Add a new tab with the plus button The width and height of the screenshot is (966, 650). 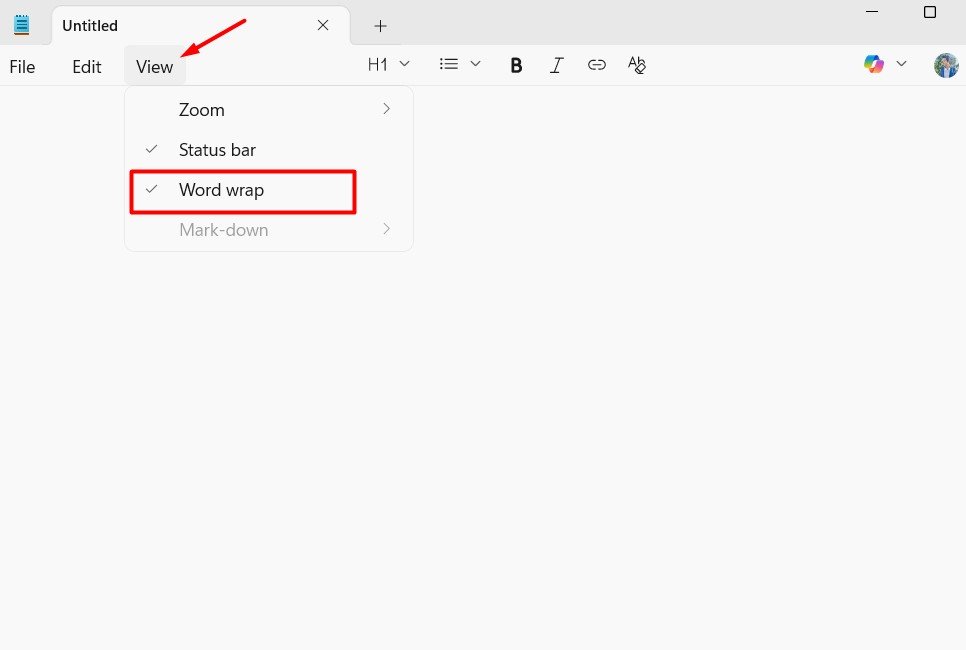point(380,26)
